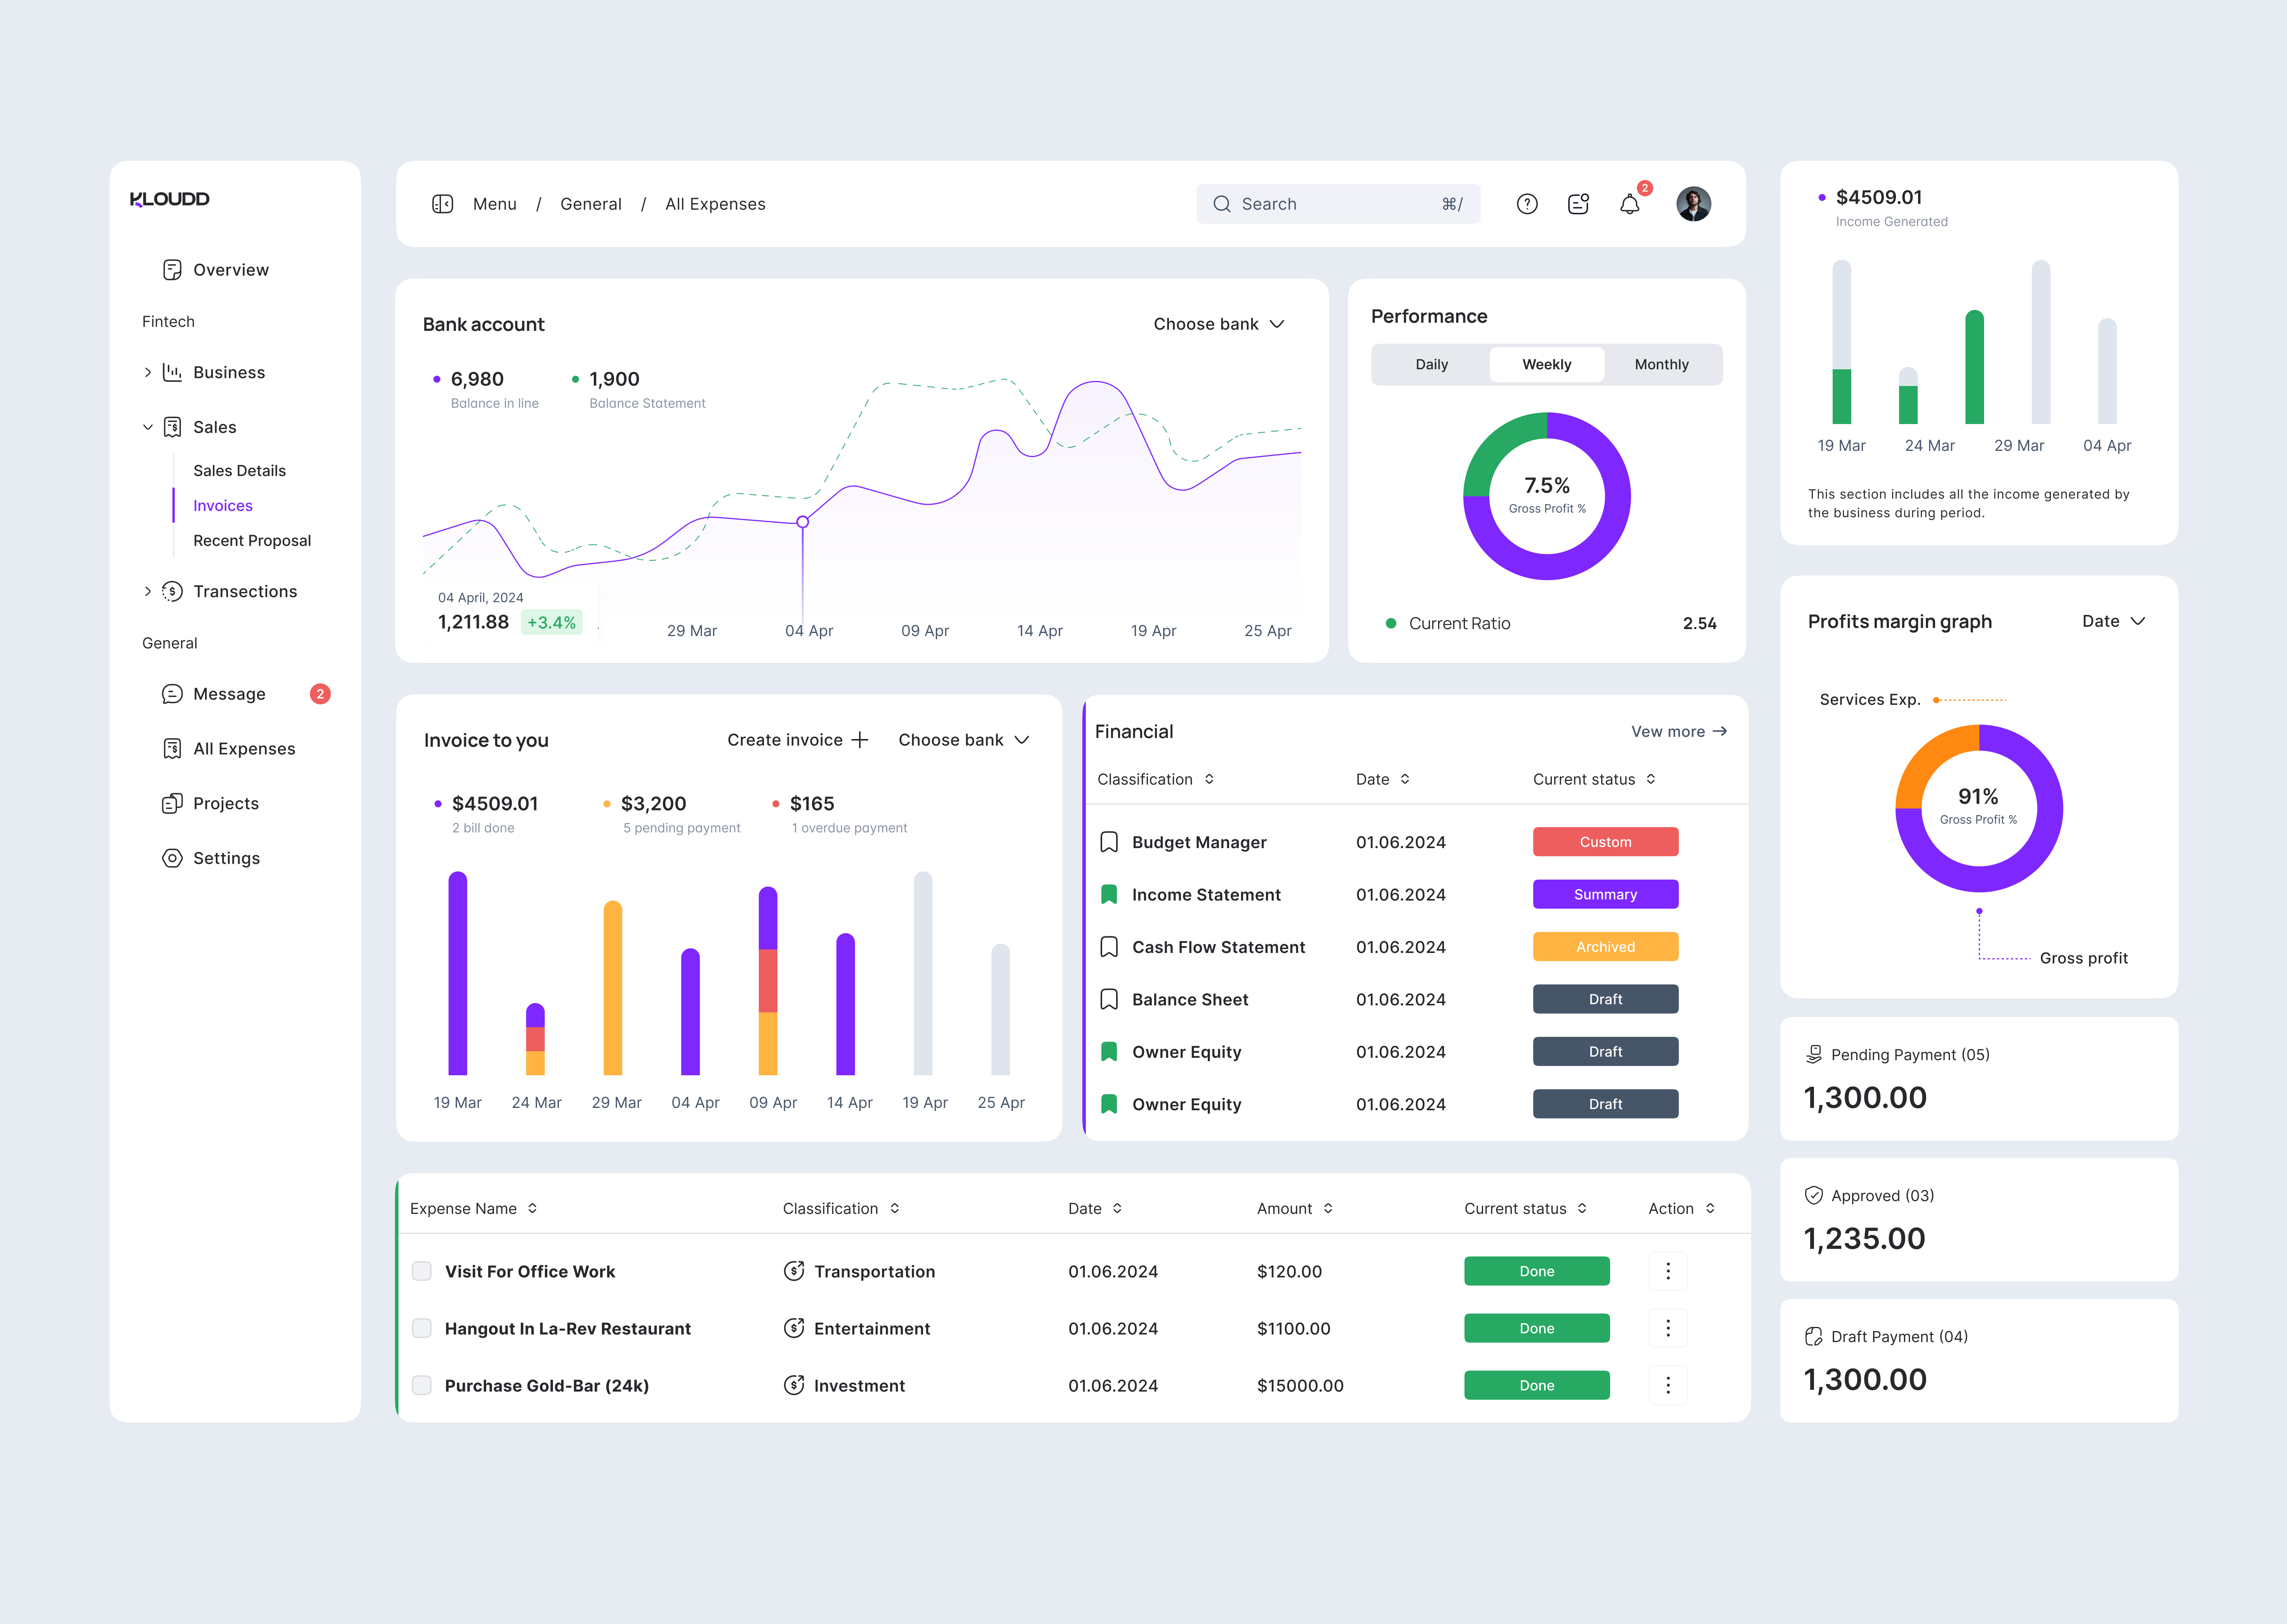Collapse the Sales section in sidebar
Screen dimensions: 2287x1624
click(x=147, y=427)
